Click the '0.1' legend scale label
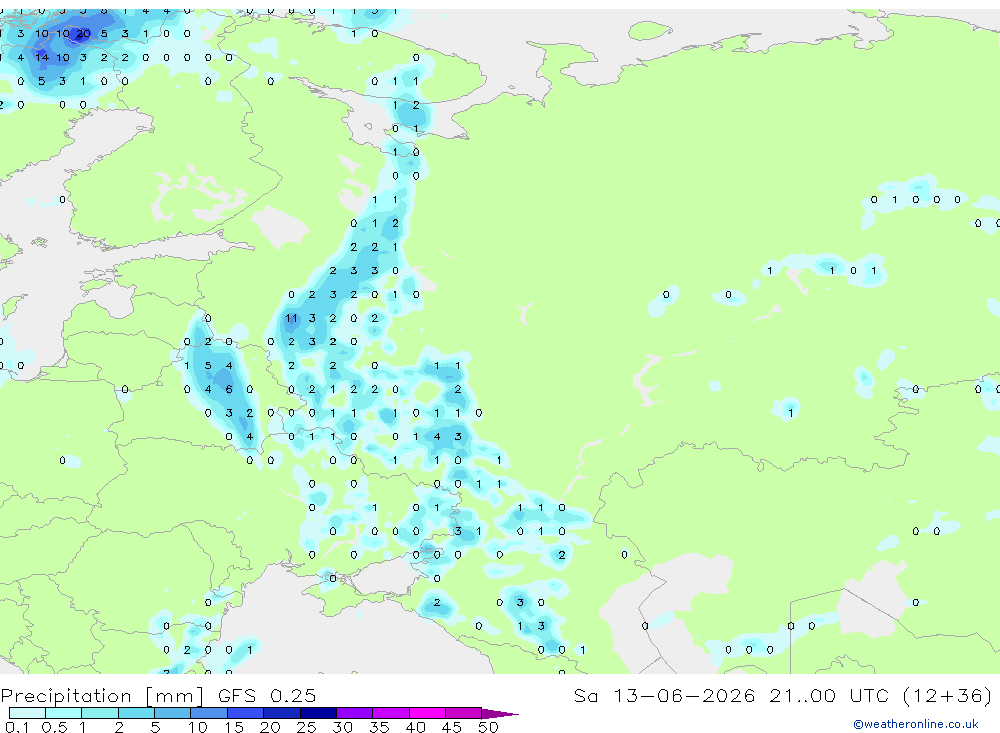Screen dimensions: 1000x733 [17, 727]
